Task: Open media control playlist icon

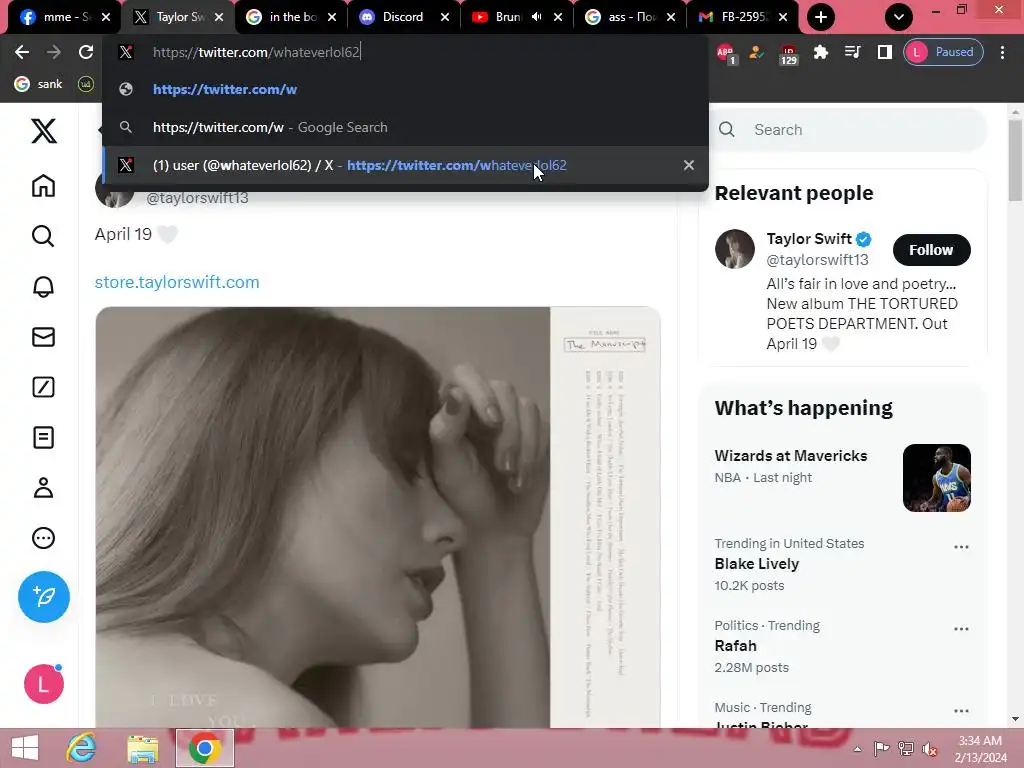Action: [x=853, y=52]
